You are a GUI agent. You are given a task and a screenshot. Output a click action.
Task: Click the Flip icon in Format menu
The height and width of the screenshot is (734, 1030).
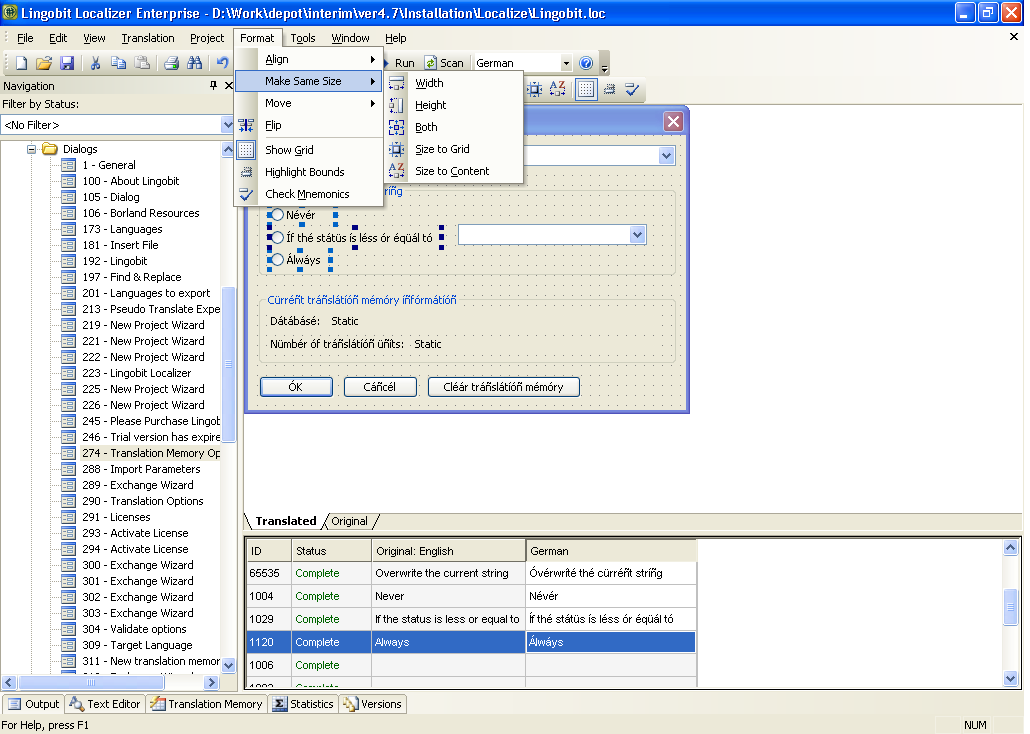(x=246, y=126)
